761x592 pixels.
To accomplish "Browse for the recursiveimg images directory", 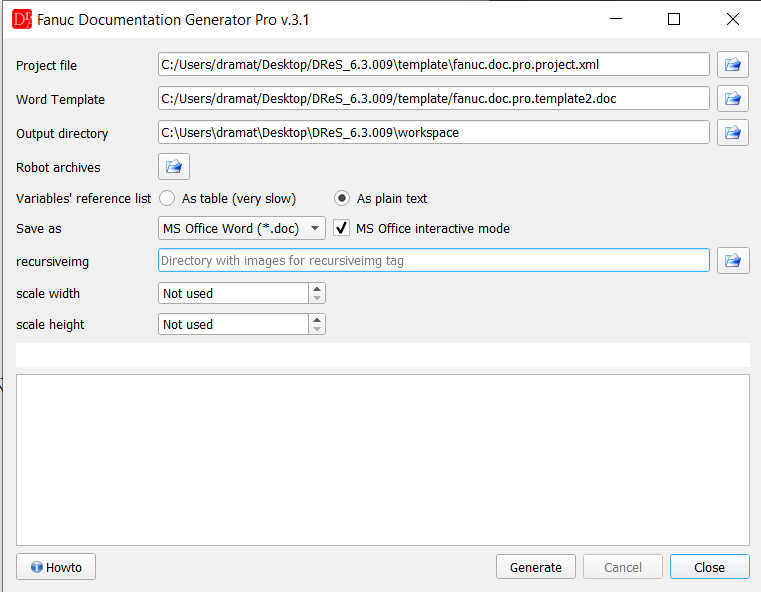I will (x=733, y=261).
